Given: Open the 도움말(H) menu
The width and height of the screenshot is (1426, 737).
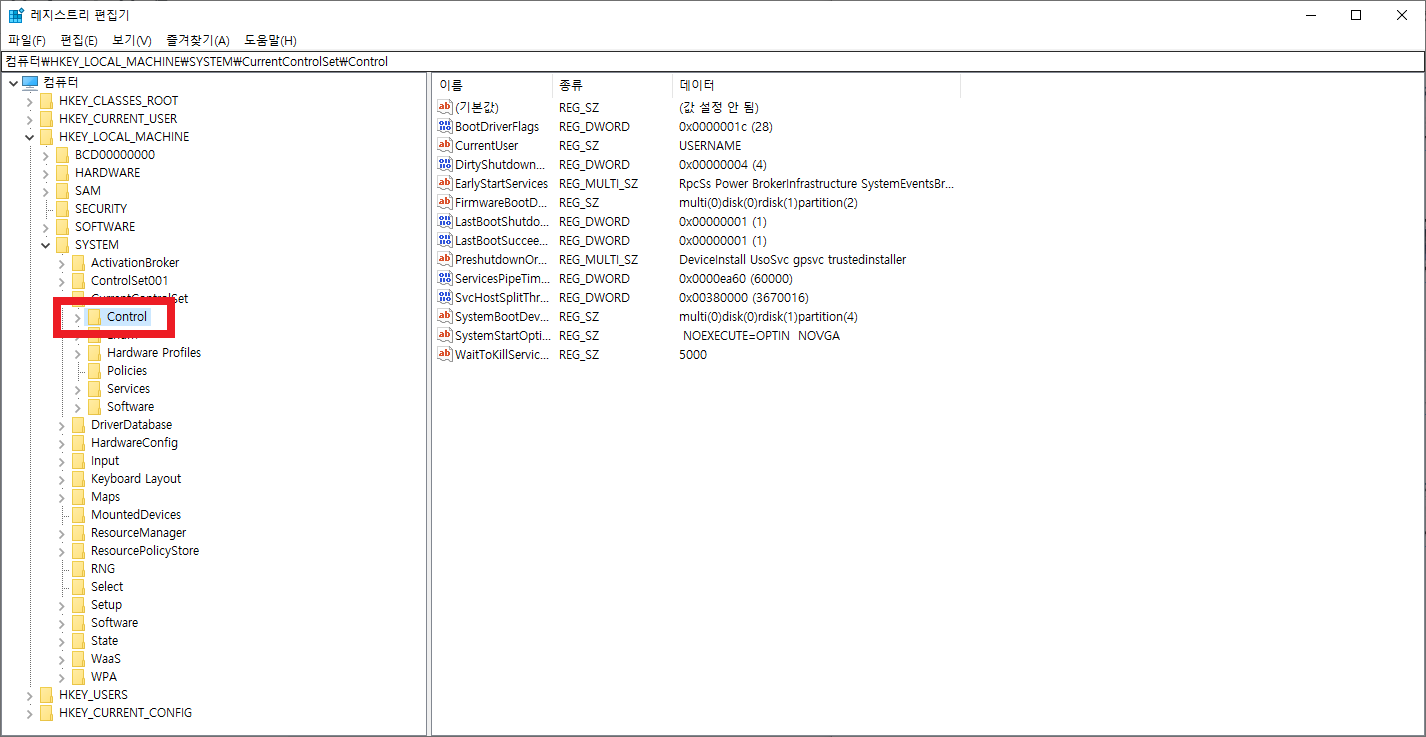Looking at the screenshot, I should (x=271, y=41).
